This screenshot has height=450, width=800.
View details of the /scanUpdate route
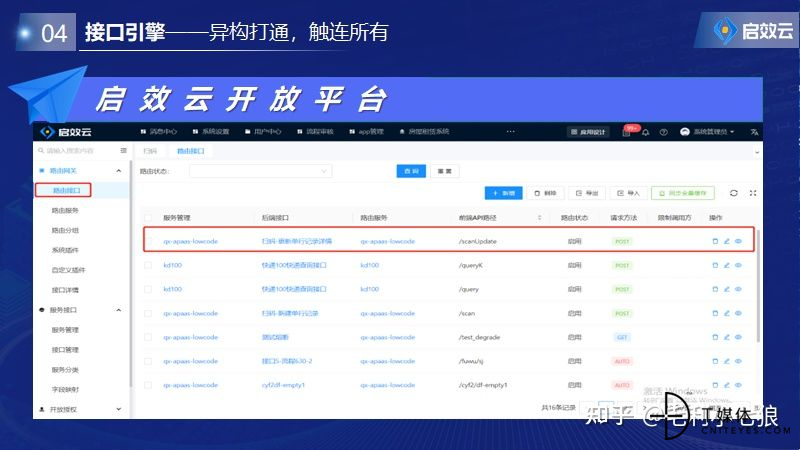tap(738, 241)
